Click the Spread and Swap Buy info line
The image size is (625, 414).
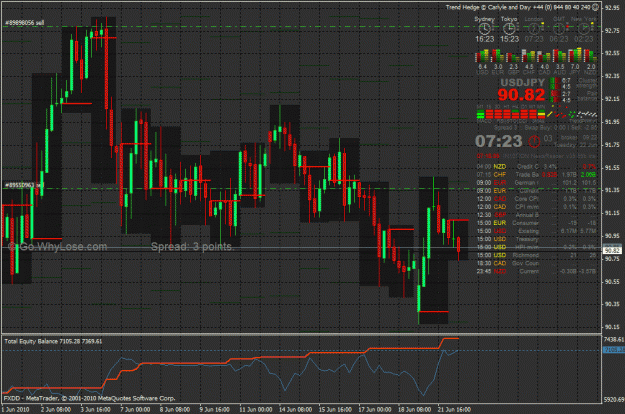click(545, 128)
